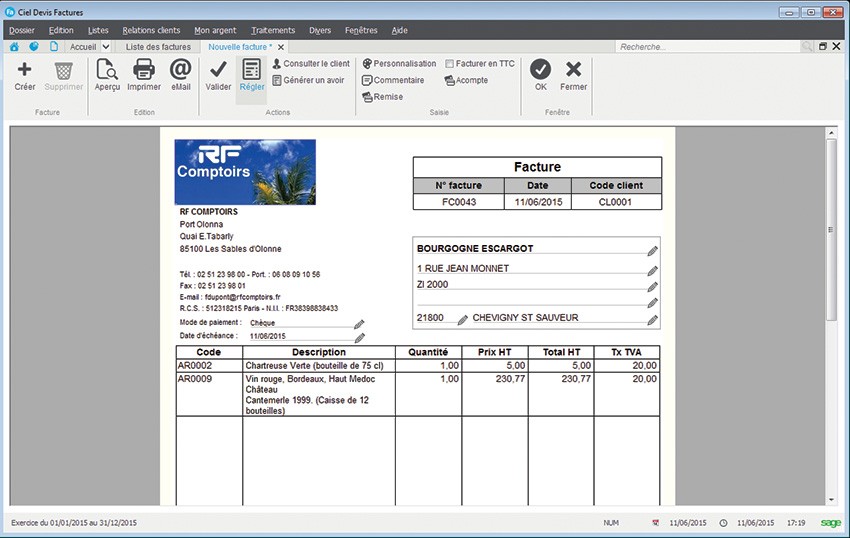Click the Valider checkmark icon

click(218, 71)
